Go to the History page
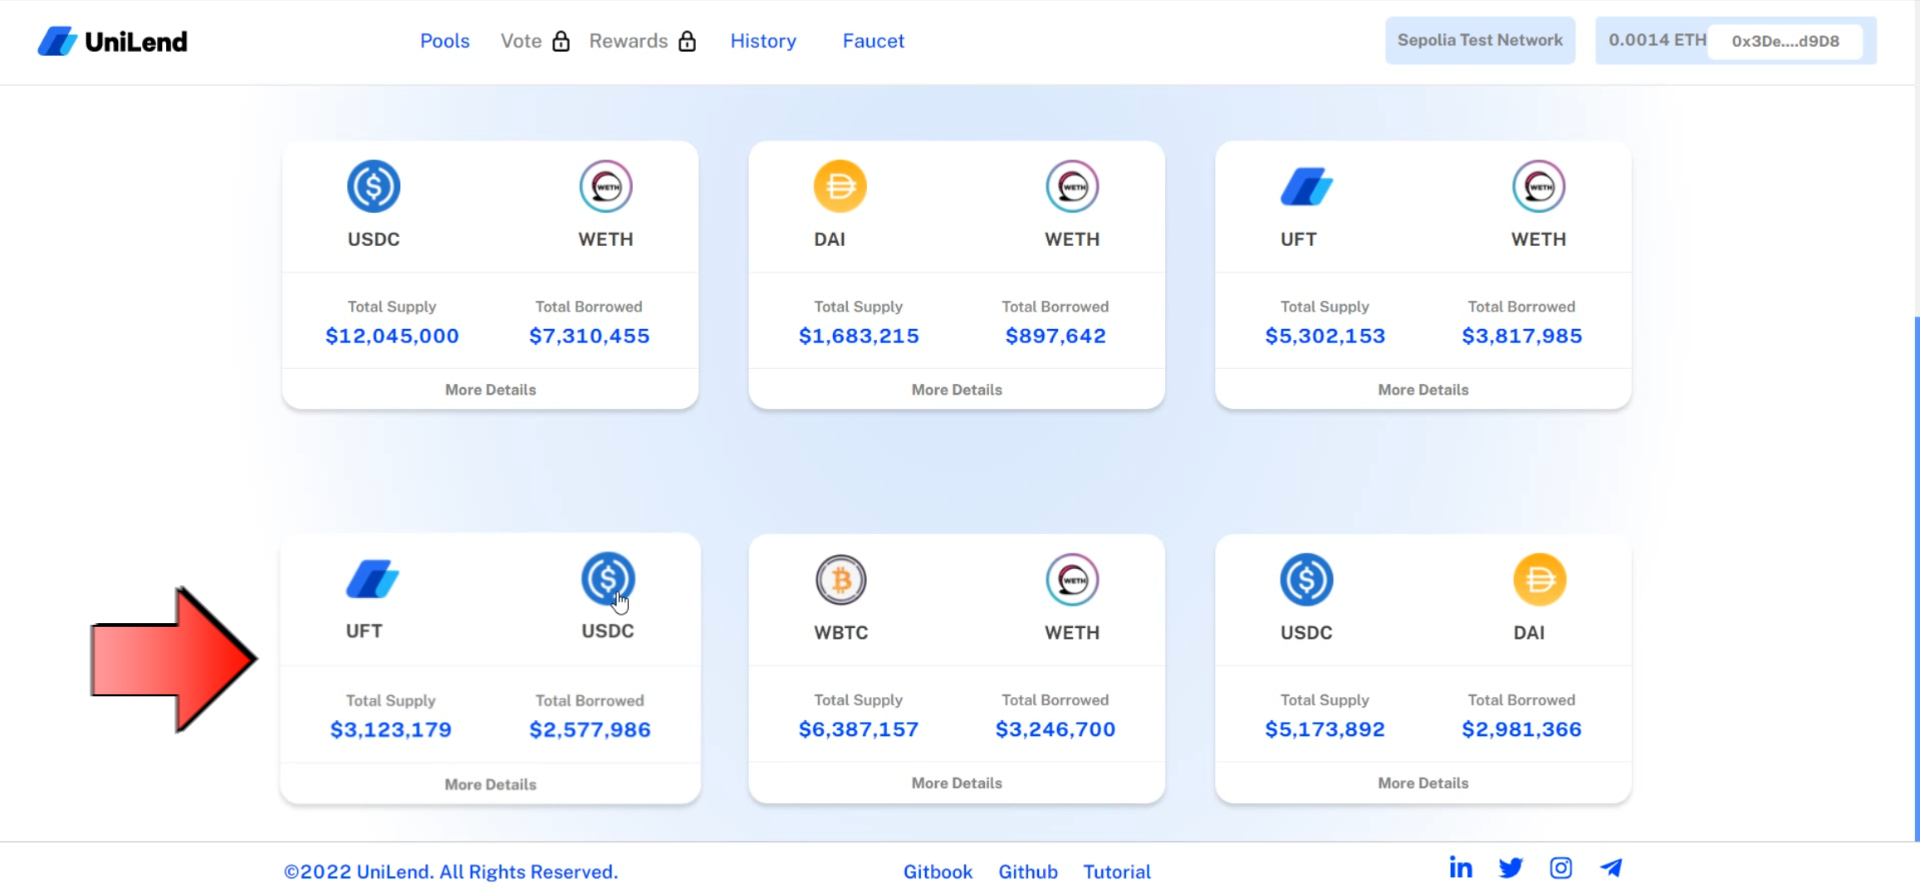Screen dimensions: 1920x893 [x=763, y=41]
